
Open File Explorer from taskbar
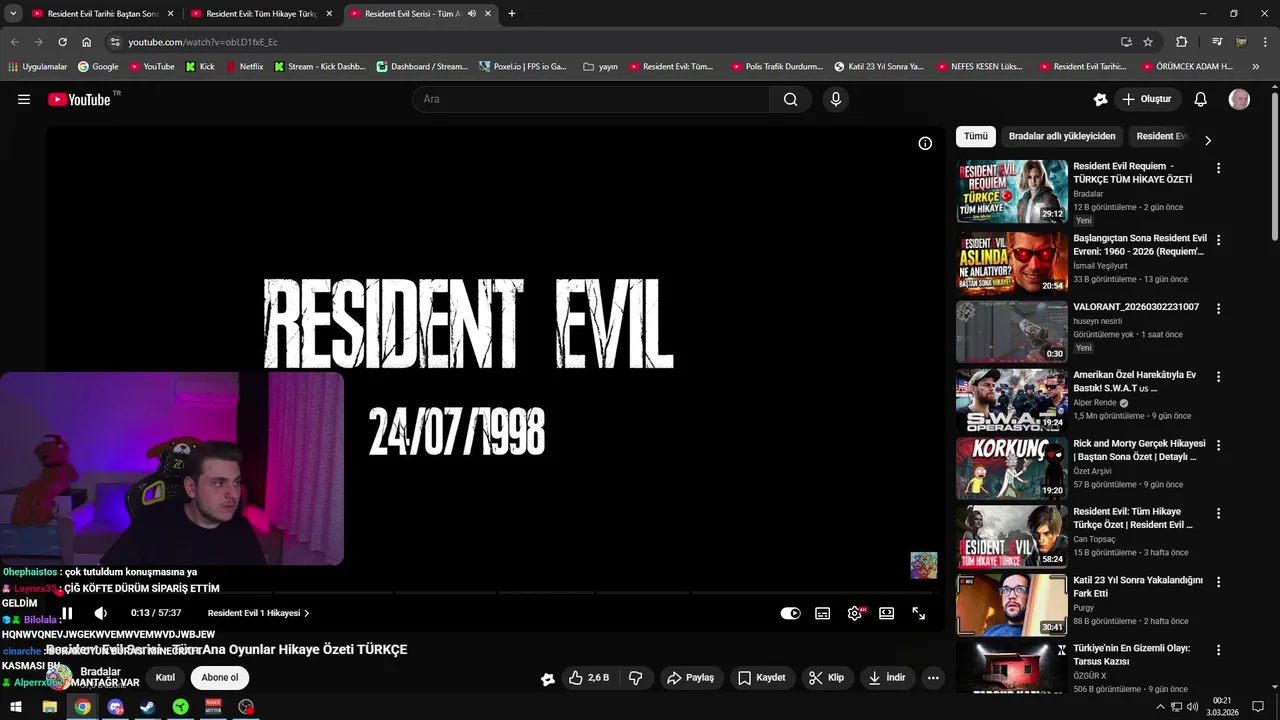[49, 707]
